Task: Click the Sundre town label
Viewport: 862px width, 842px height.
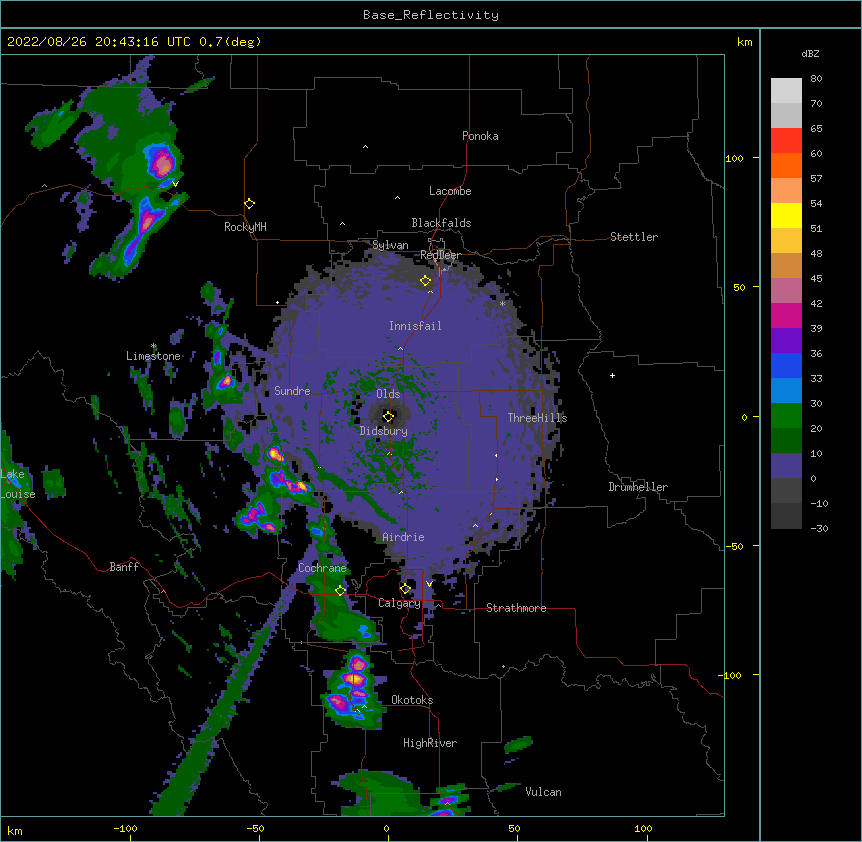Action: coord(292,391)
